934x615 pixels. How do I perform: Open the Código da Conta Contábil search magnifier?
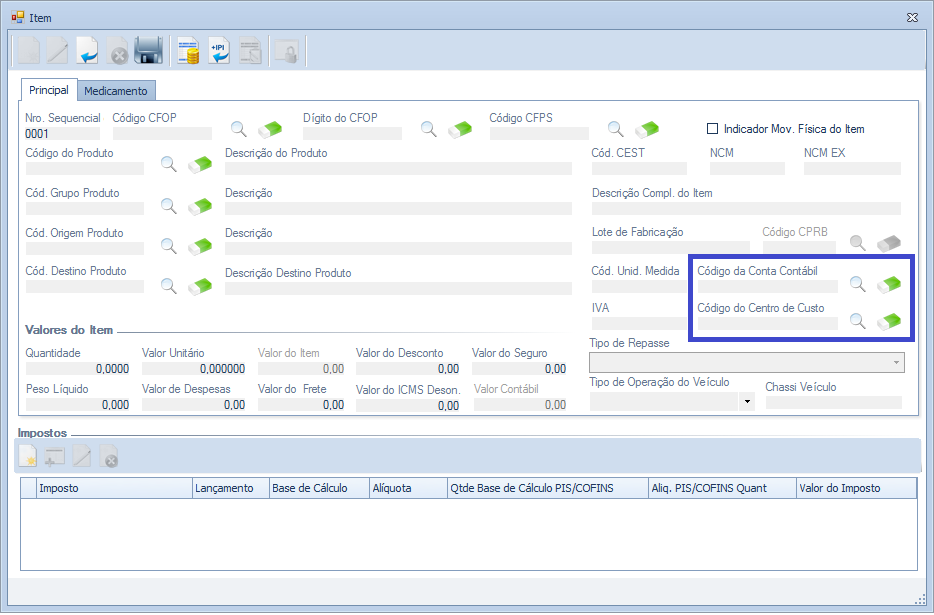[857, 284]
